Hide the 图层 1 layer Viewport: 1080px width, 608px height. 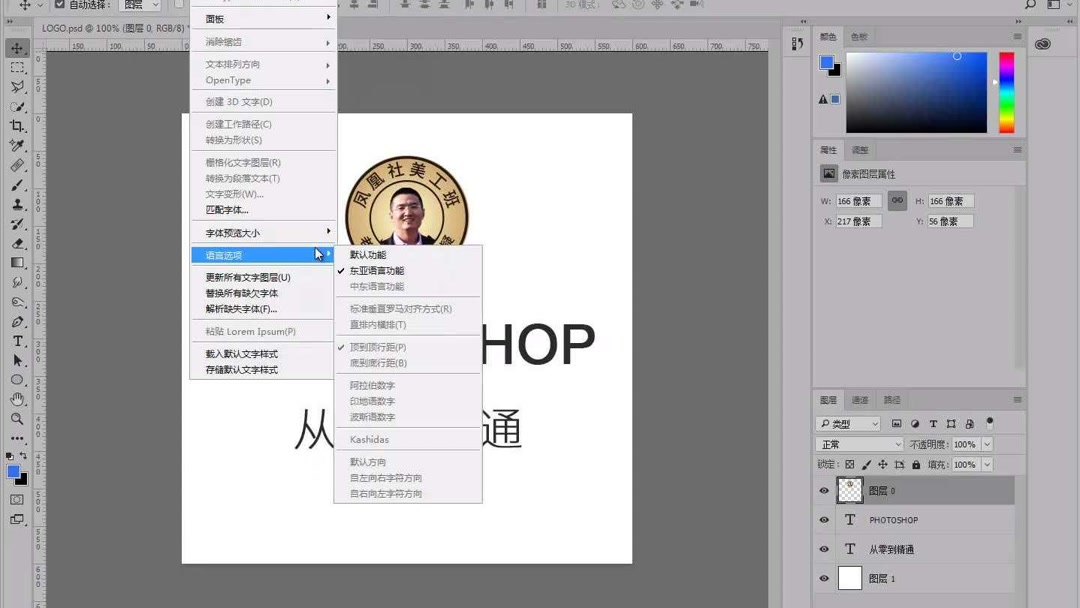tap(823, 578)
